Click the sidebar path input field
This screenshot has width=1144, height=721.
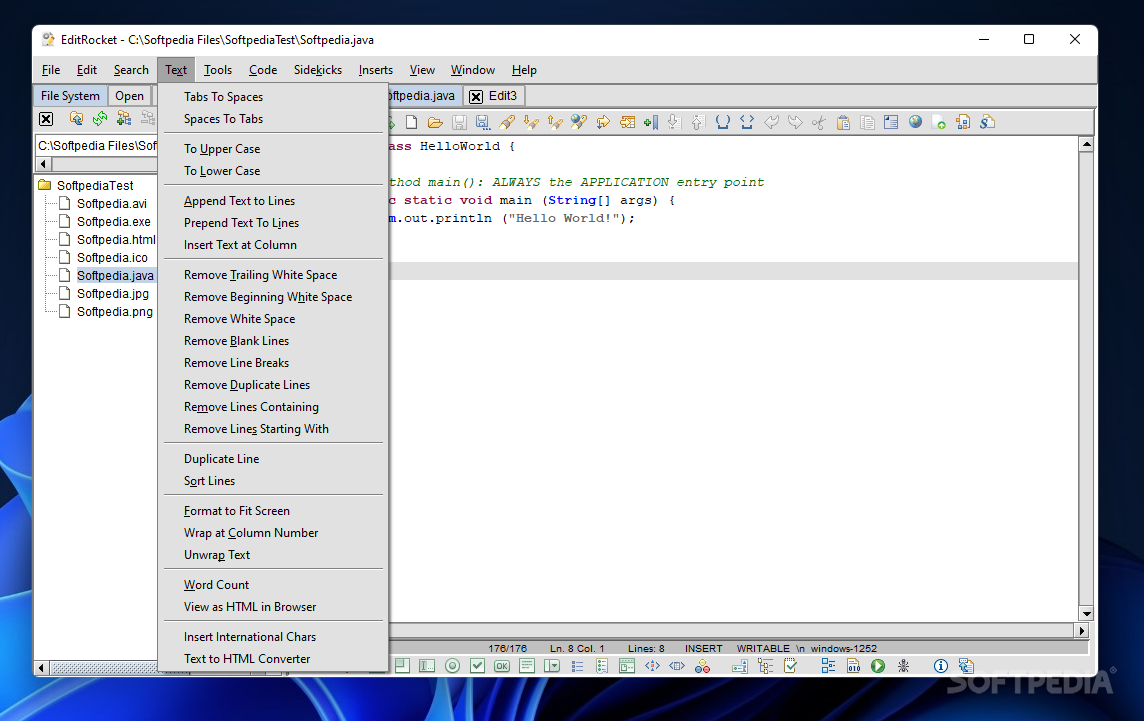coord(96,145)
